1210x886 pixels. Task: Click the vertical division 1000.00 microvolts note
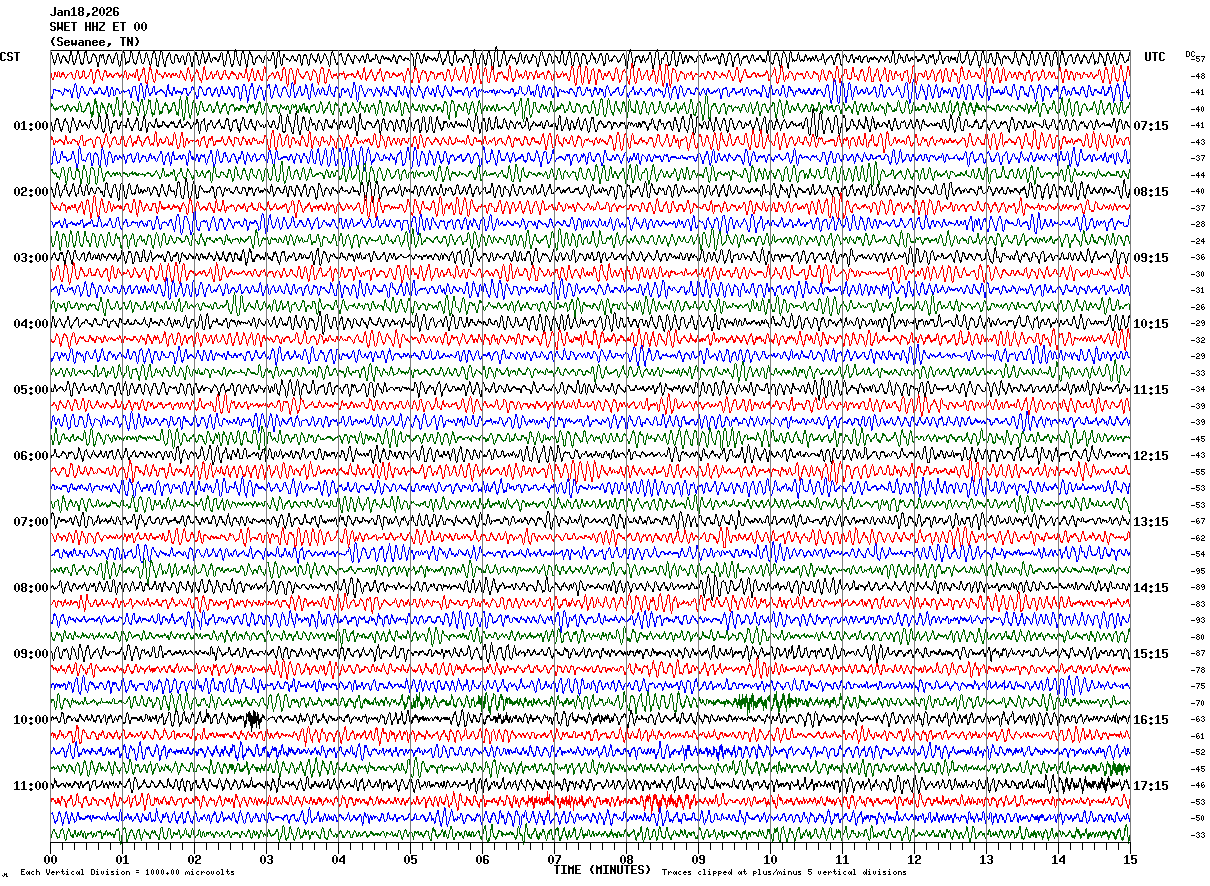coord(127,873)
